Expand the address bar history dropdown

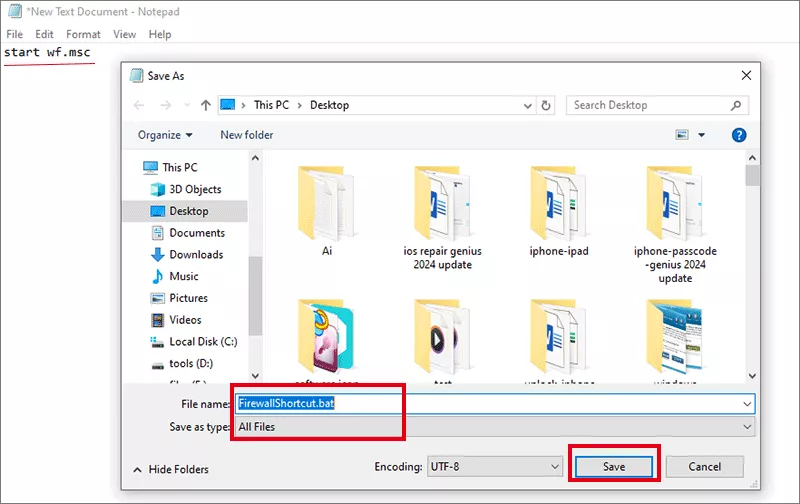[x=528, y=106]
